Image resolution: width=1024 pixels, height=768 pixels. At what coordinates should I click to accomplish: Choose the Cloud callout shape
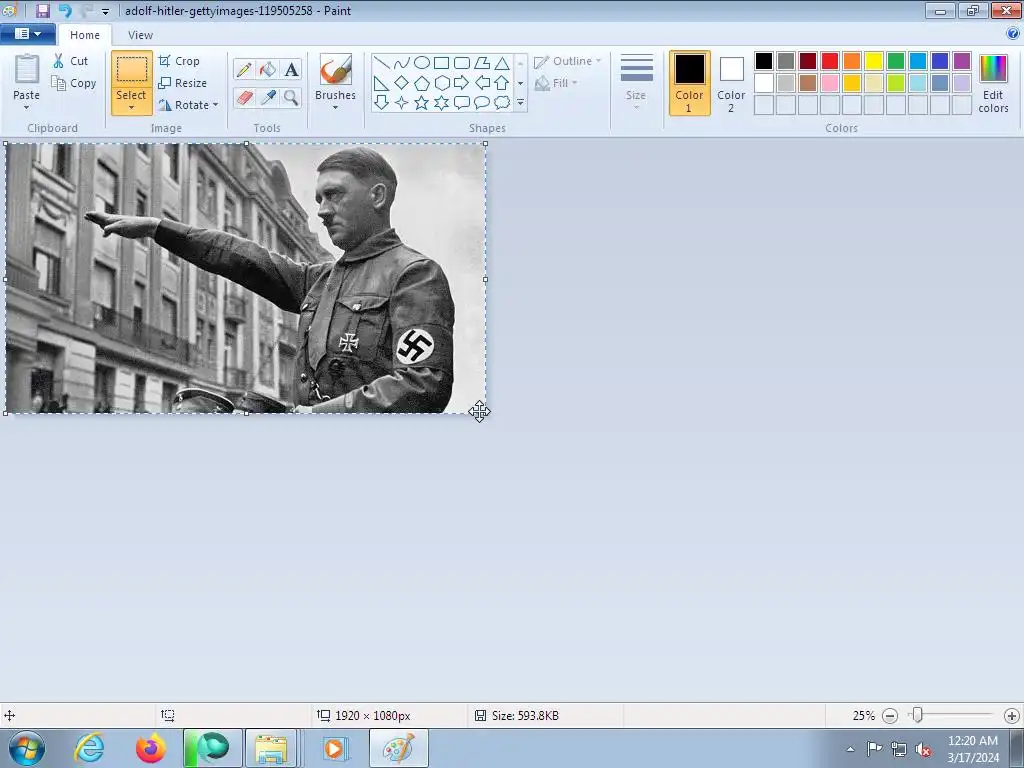pyautogui.click(x=502, y=103)
